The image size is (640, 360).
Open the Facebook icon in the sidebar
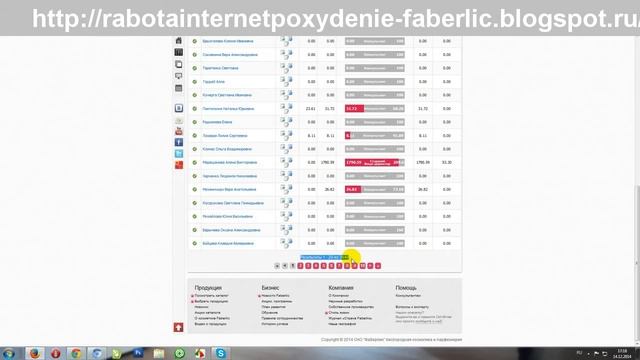tap(179, 142)
